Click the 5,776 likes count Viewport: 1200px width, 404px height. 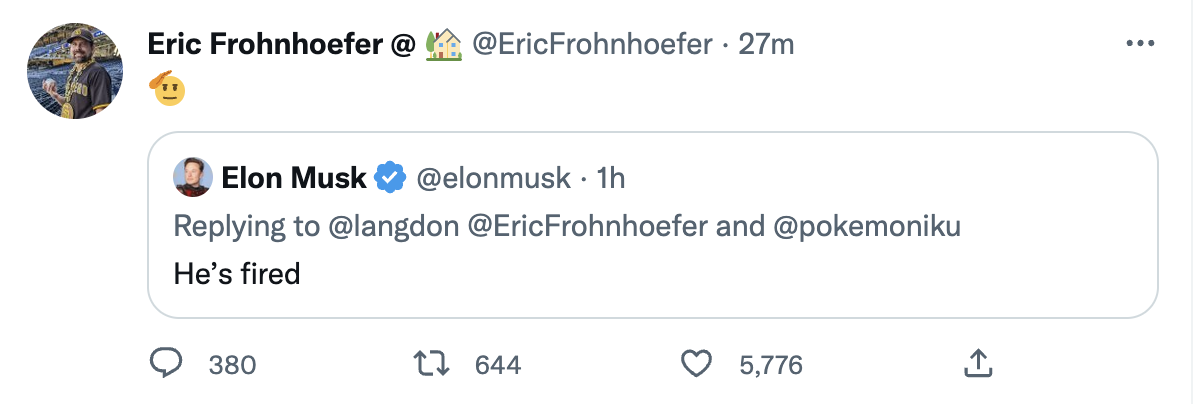[x=770, y=365]
